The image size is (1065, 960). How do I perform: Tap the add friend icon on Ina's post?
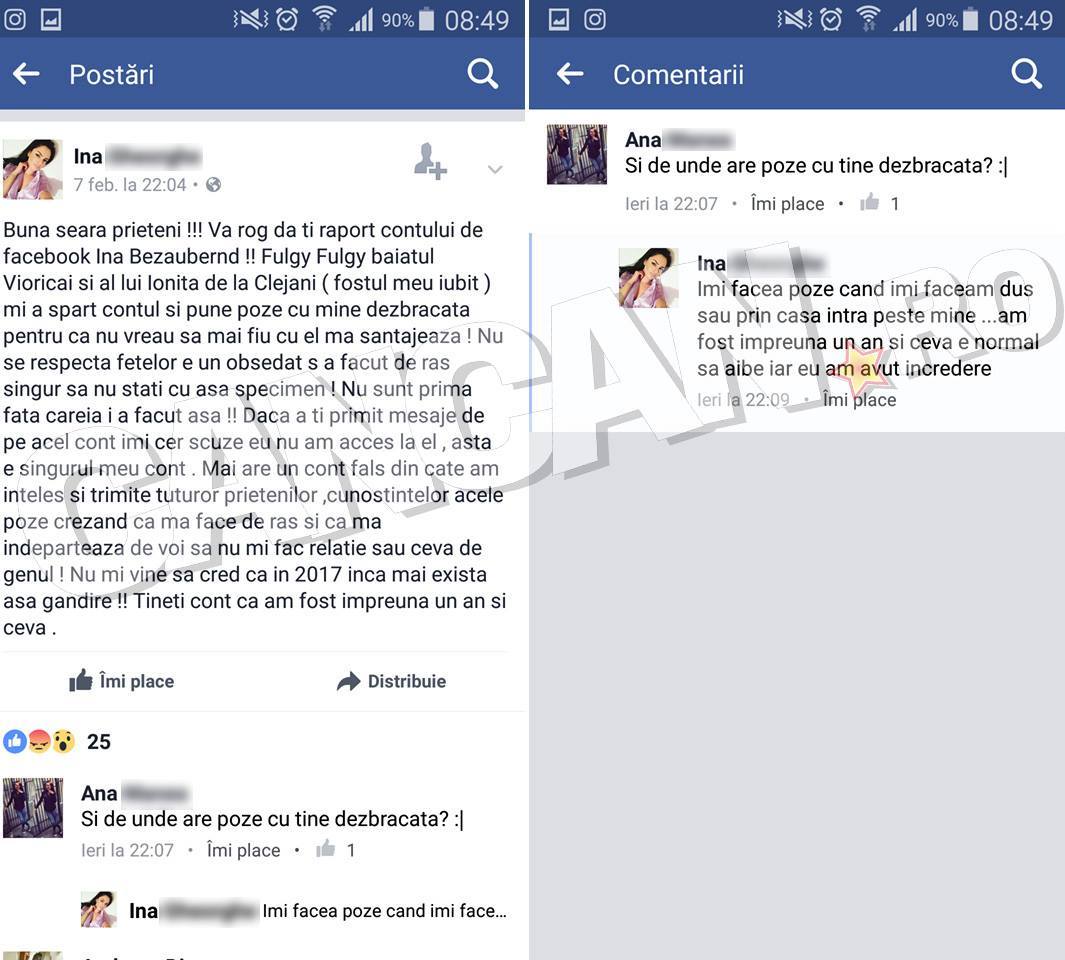[430, 162]
